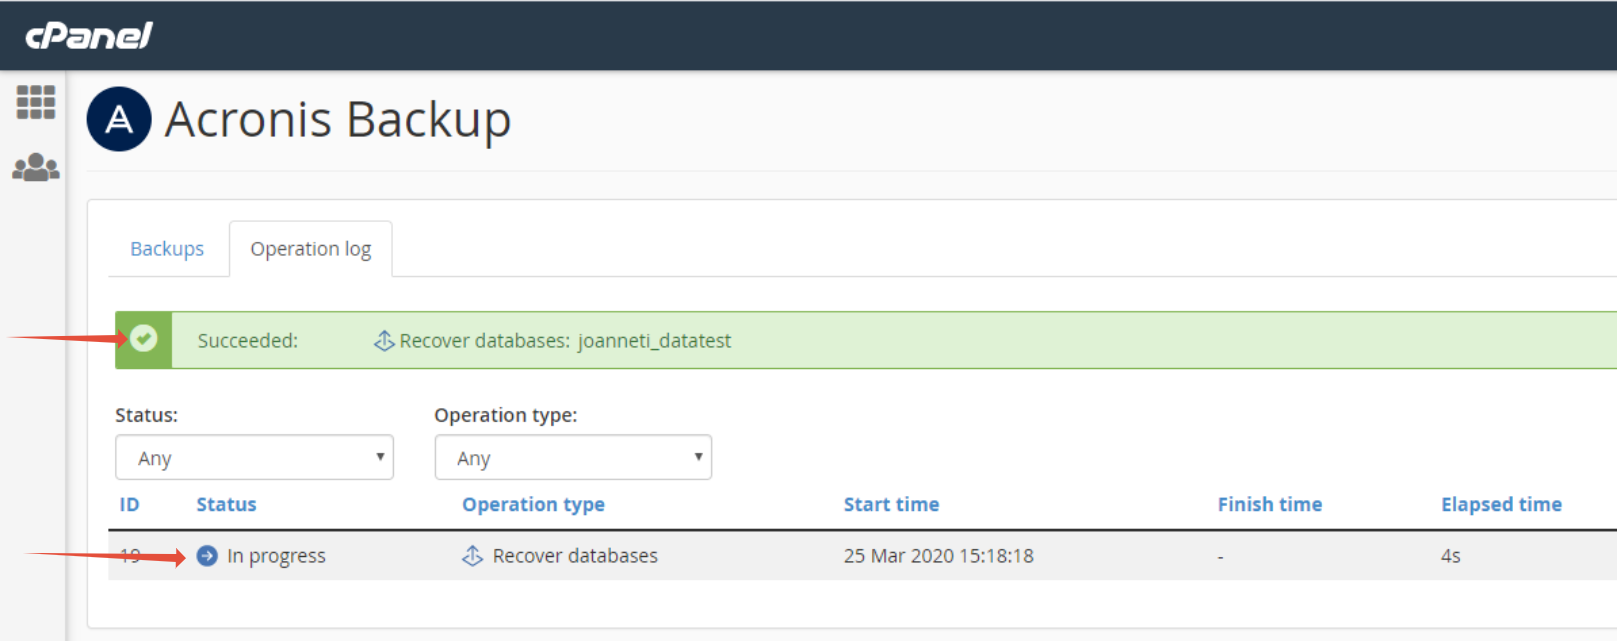
Task: Click the Acronis Backup page title
Action: click(338, 120)
